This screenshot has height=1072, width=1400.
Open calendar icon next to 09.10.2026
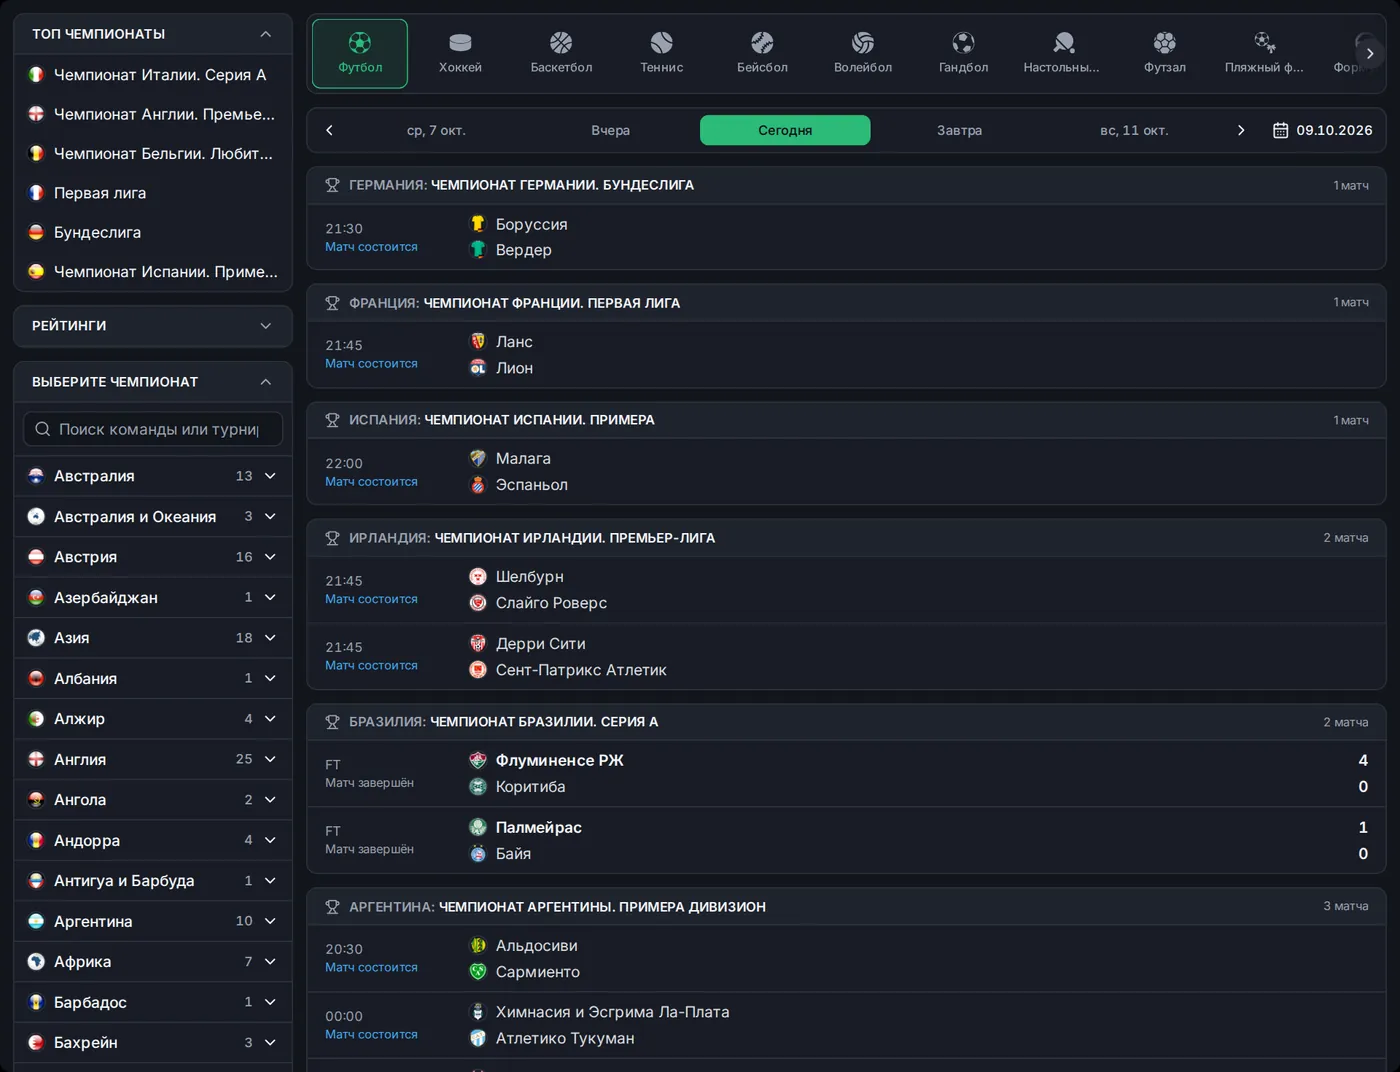pos(1280,130)
